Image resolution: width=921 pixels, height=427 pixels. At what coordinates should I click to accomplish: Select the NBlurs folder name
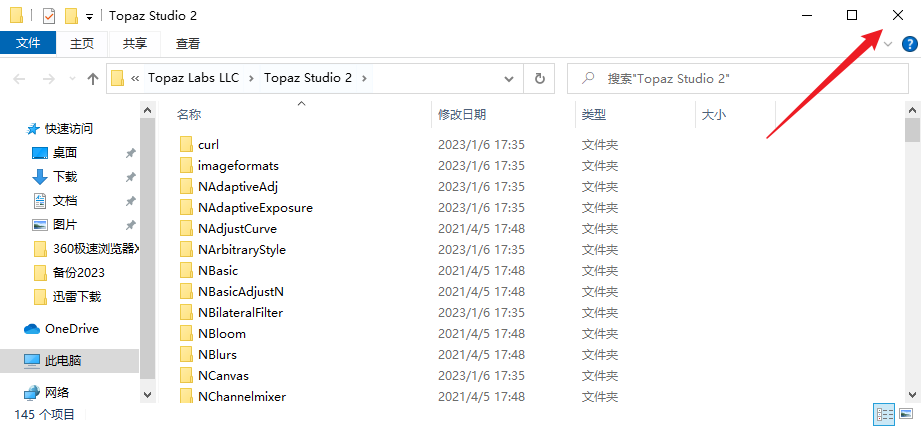(x=217, y=355)
